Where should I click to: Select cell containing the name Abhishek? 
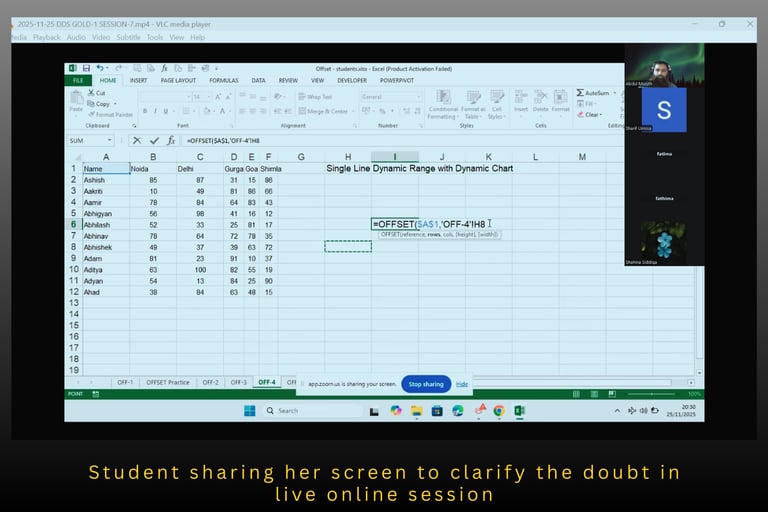click(106, 247)
